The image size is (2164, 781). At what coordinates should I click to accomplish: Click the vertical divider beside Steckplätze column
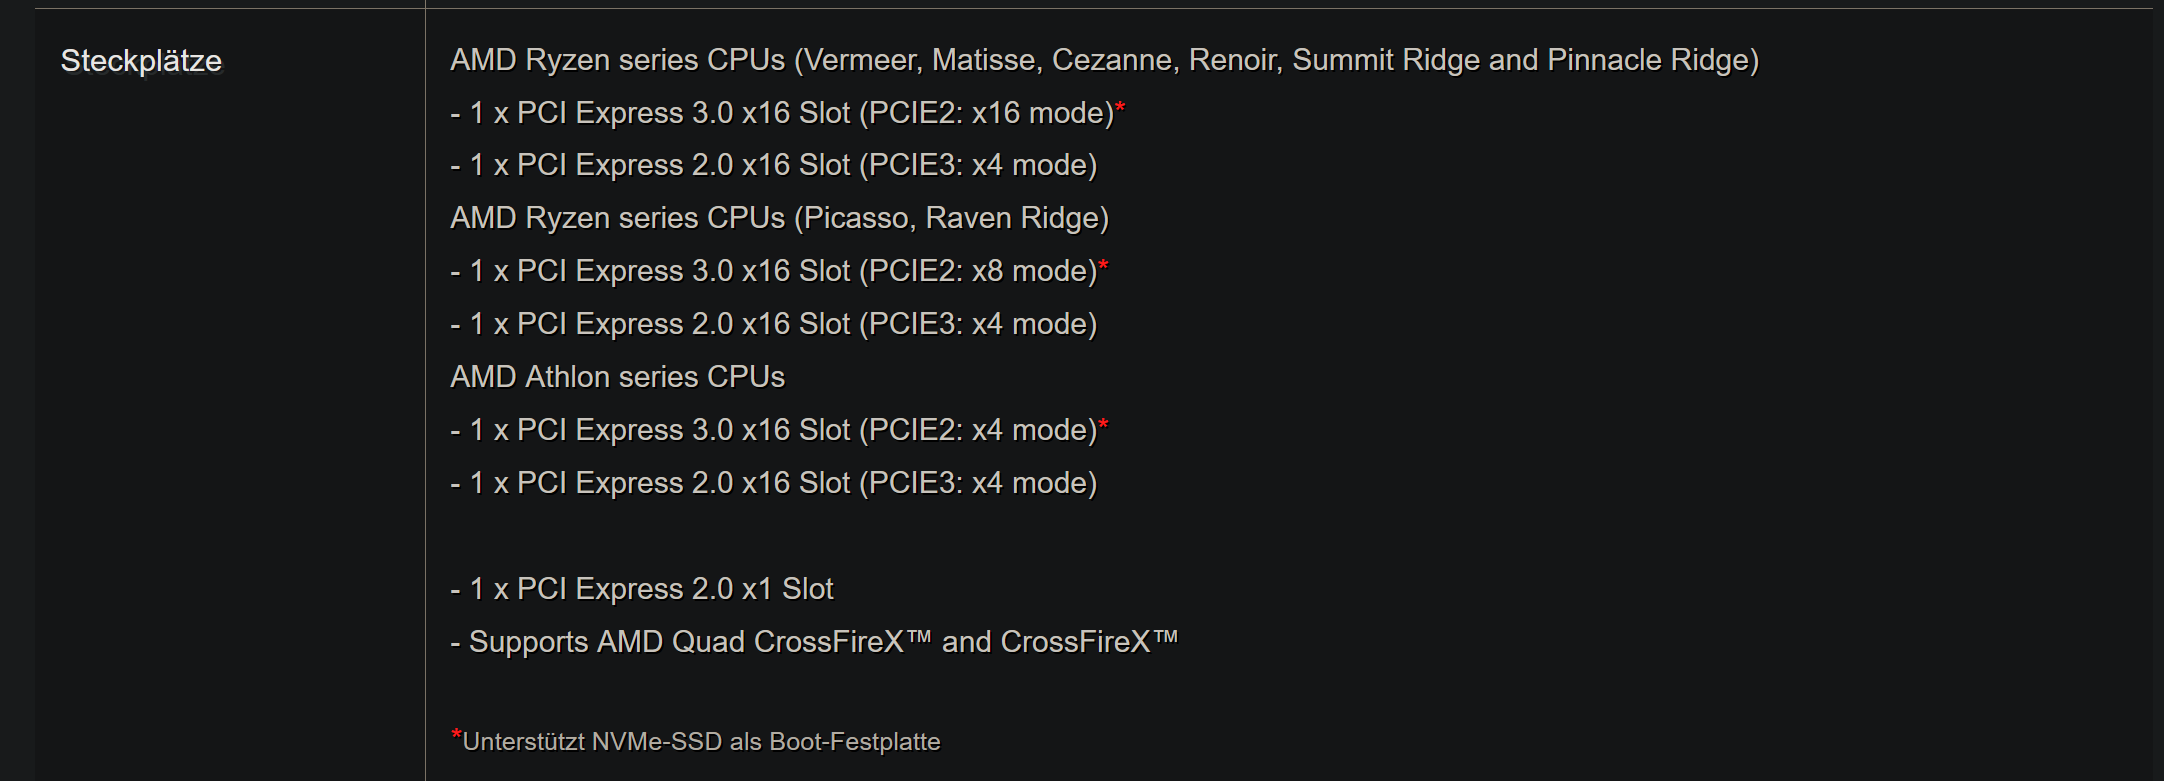tap(425, 390)
